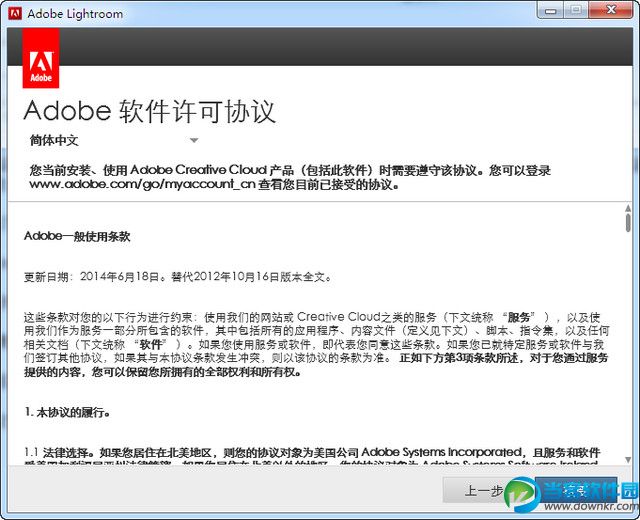
Task: Click the scrollbar down arrow
Action: tap(628, 460)
